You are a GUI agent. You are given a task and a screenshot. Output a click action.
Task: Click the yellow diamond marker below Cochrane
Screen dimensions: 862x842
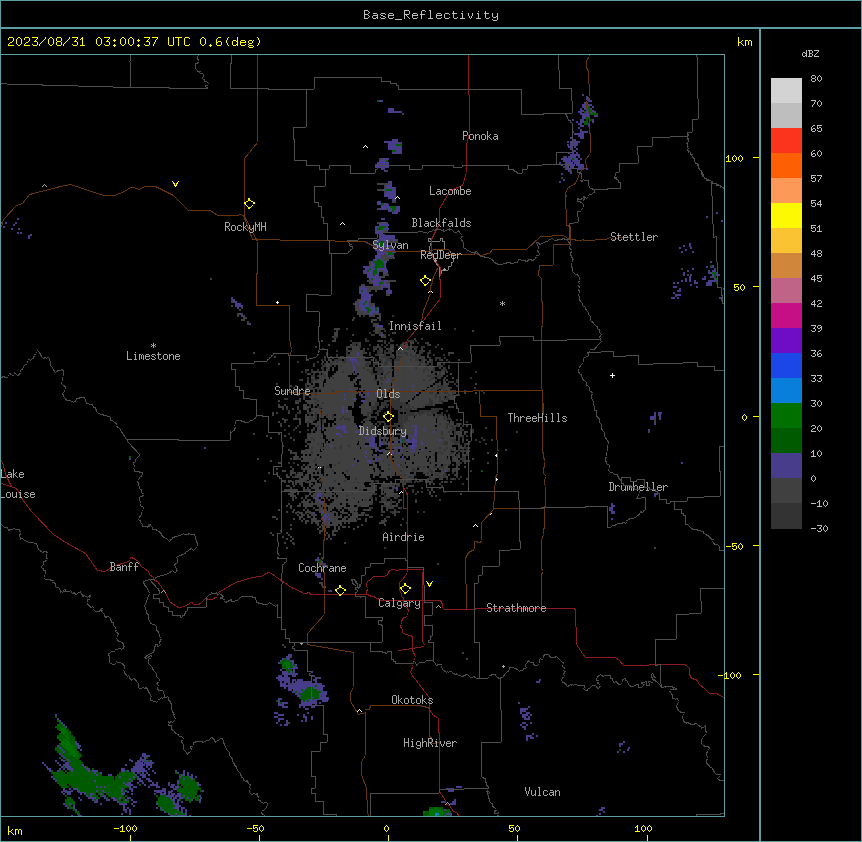point(340,590)
